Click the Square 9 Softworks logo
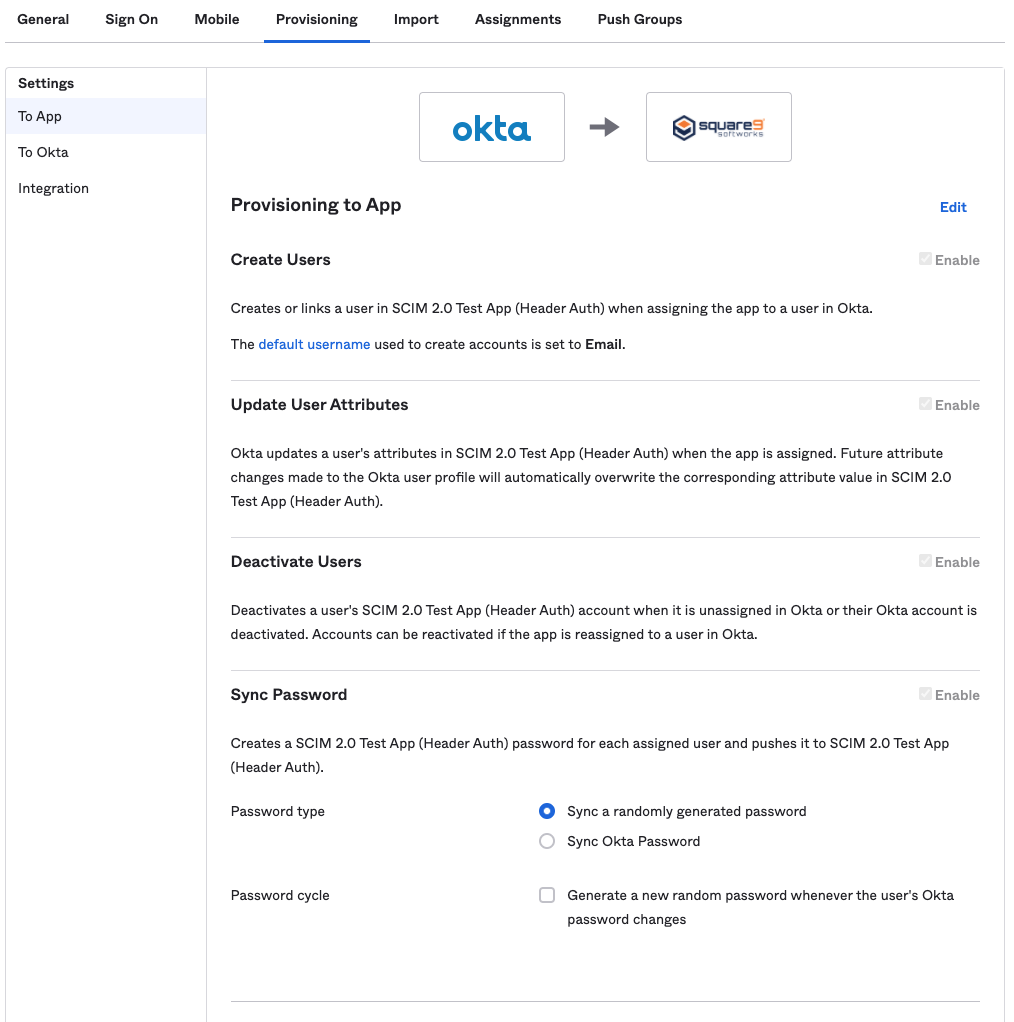1014x1022 pixels. pos(719,127)
